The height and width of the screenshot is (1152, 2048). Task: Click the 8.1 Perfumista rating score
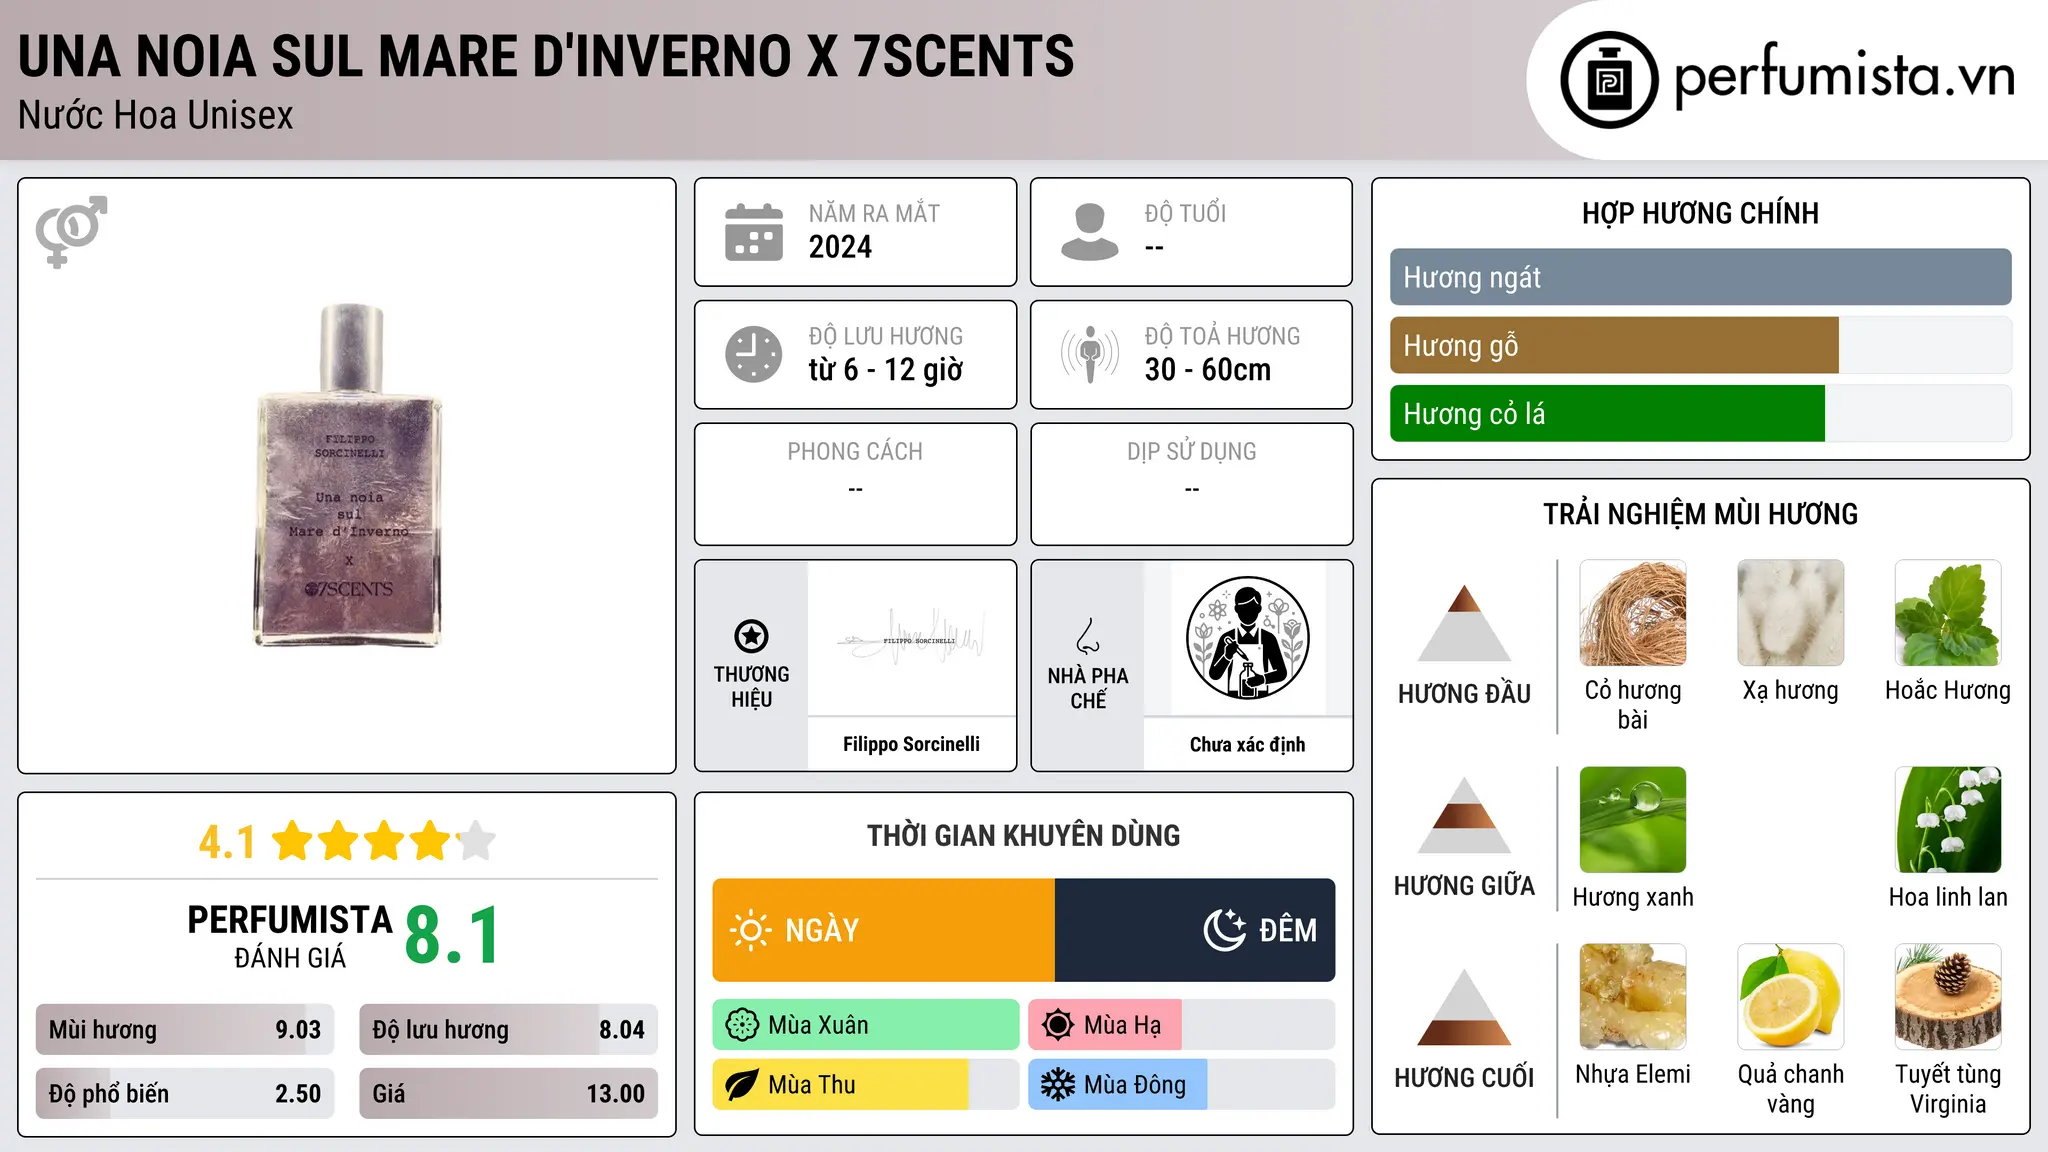[453, 936]
